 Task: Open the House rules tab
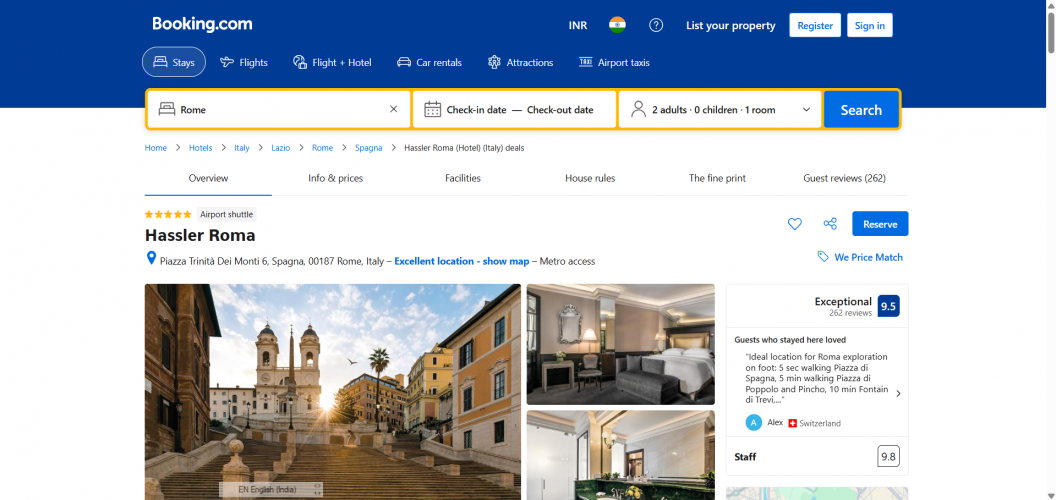(x=590, y=179)
